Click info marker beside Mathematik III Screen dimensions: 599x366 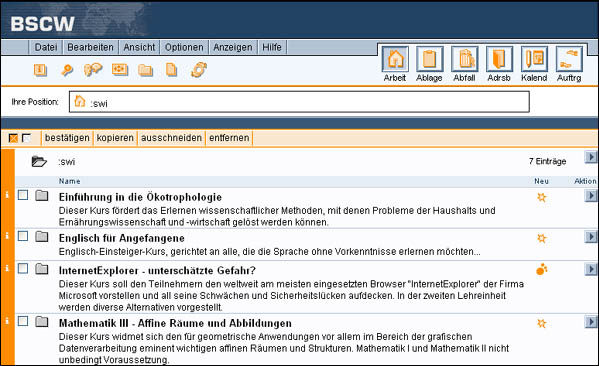pyautogui.click(x=7, y=321)
